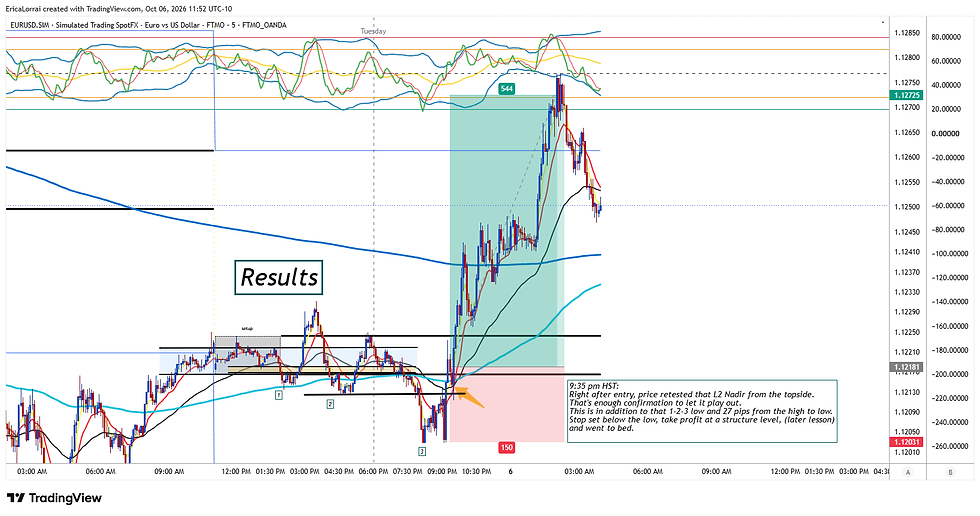This screenshot has width=980, height=516.
Task: Click the 1.12250 price on the scale
Action: coord(907,332)
